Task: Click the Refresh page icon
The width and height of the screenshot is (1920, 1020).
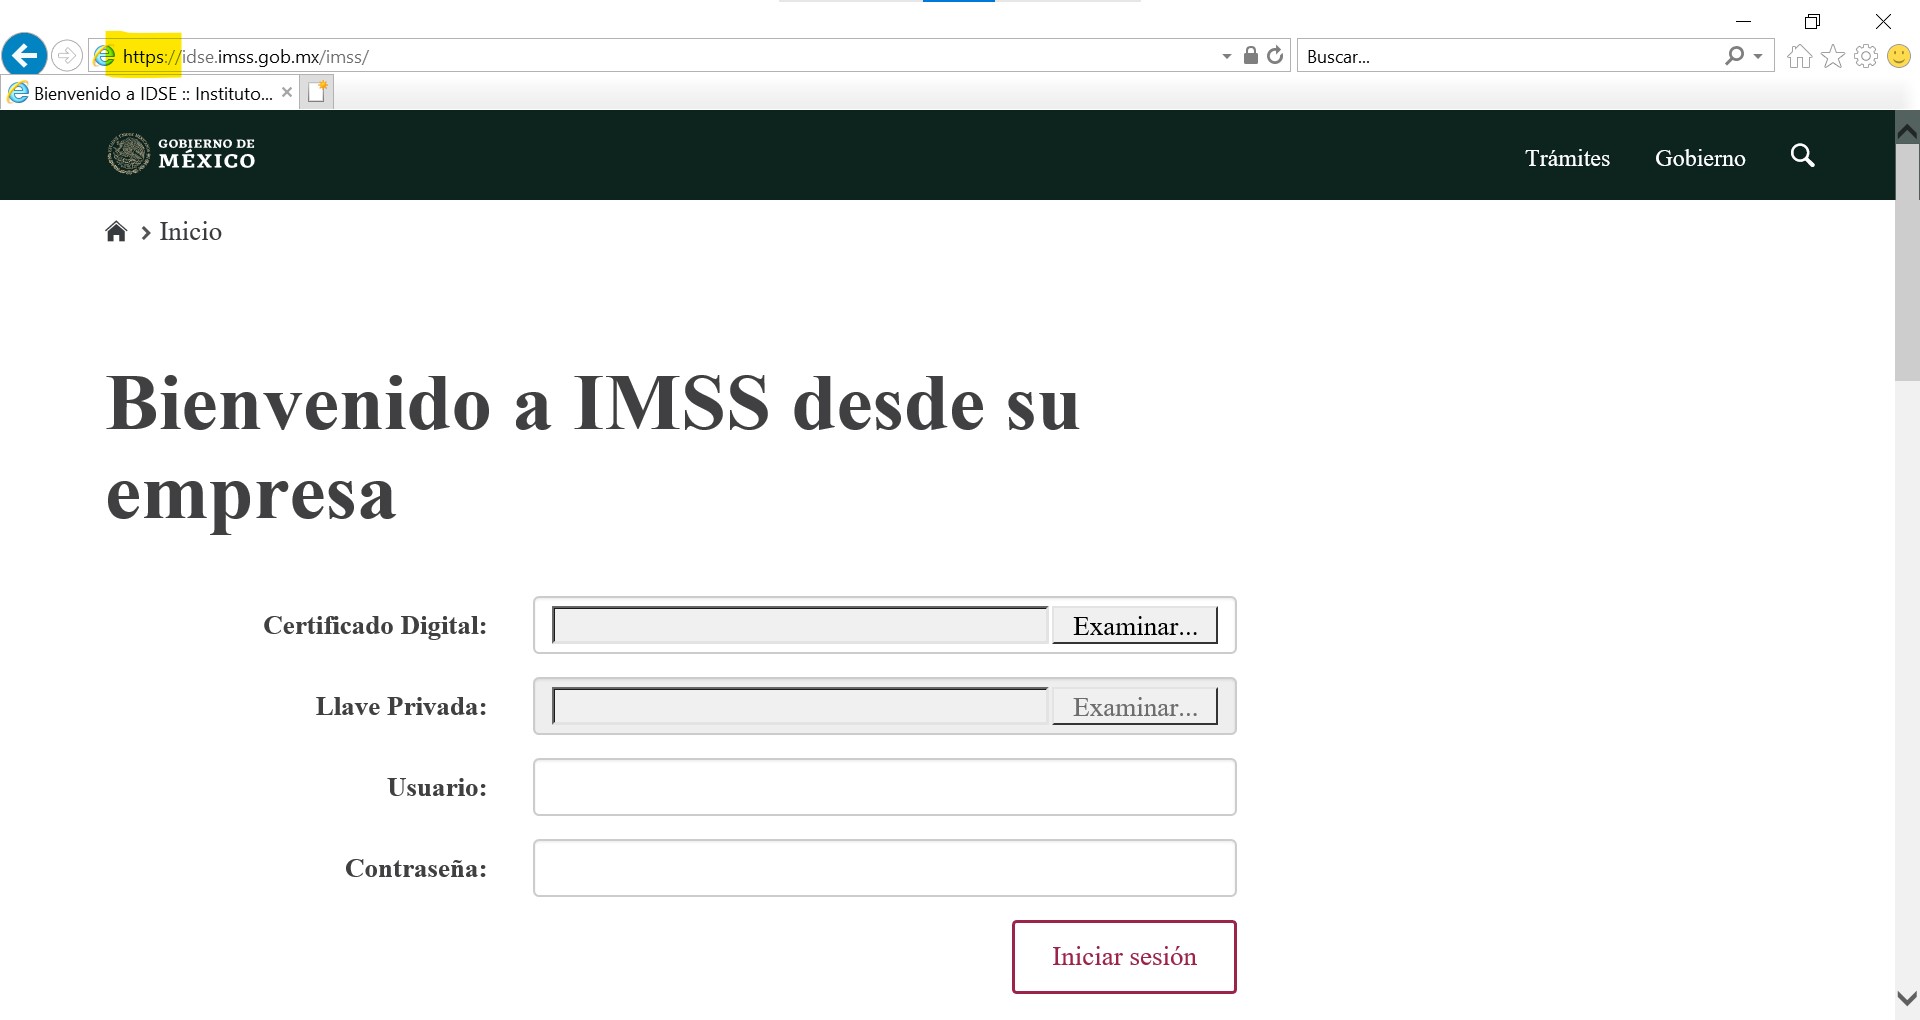Action: pyautogui.click(x=1275, y=55)
